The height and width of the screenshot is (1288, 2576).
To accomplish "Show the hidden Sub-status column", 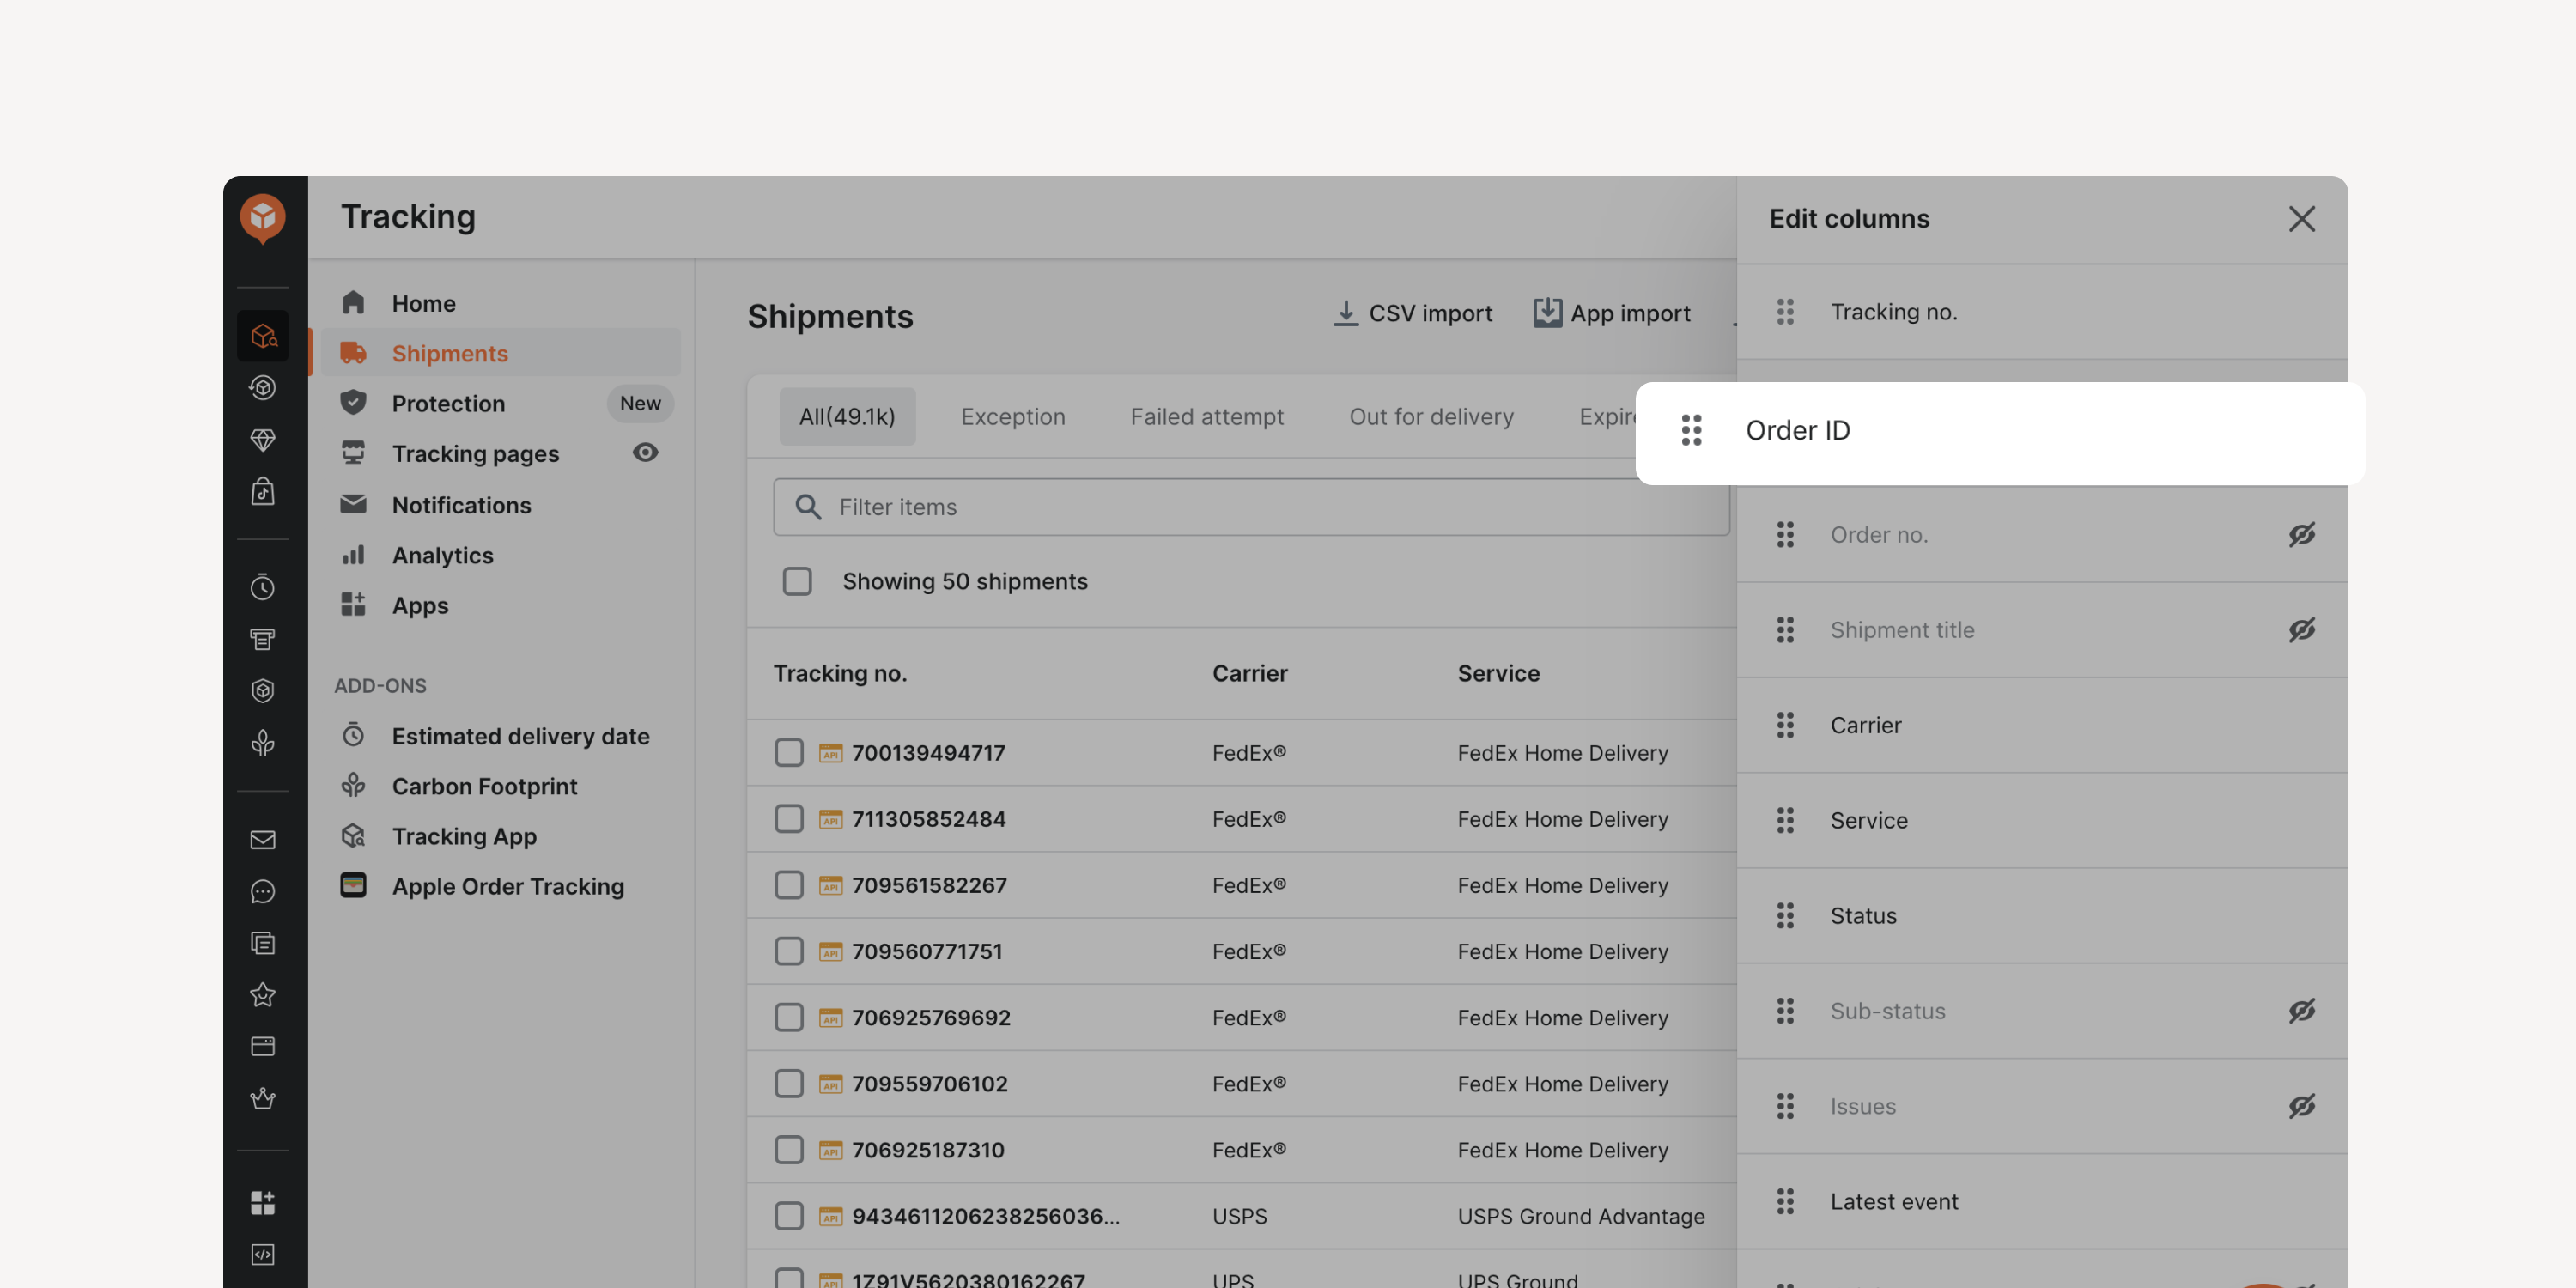I will tap(2301, 1011).
